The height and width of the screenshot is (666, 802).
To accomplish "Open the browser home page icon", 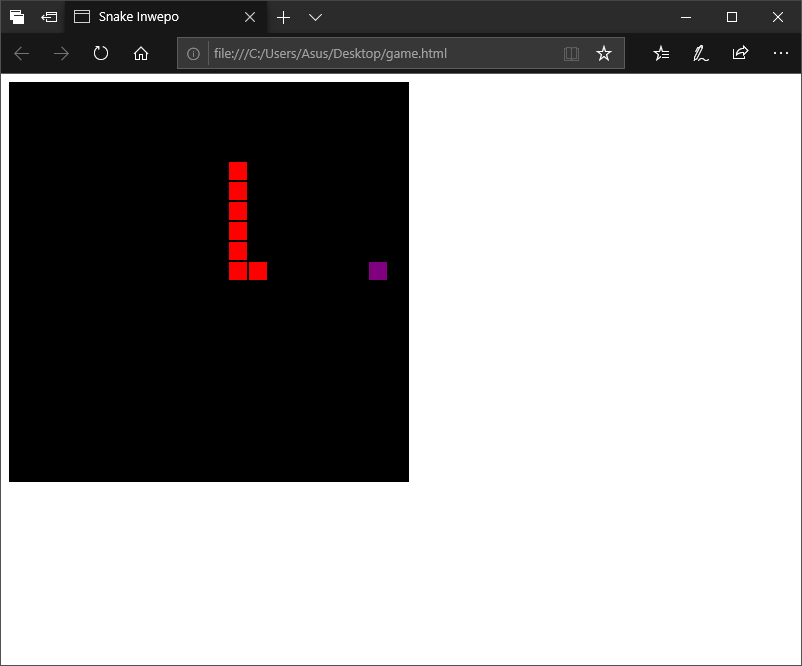I will [x=140, y=53].
